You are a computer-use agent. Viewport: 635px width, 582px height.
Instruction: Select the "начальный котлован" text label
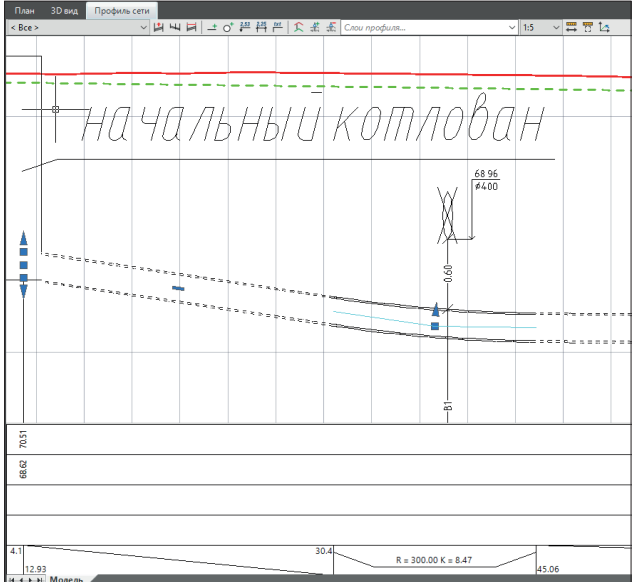(312, 124)
